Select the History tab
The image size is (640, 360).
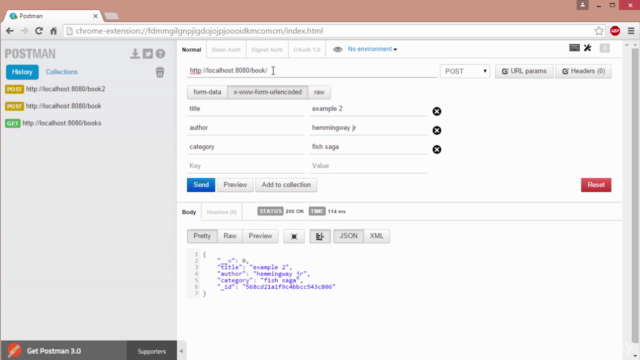(22, 72)
